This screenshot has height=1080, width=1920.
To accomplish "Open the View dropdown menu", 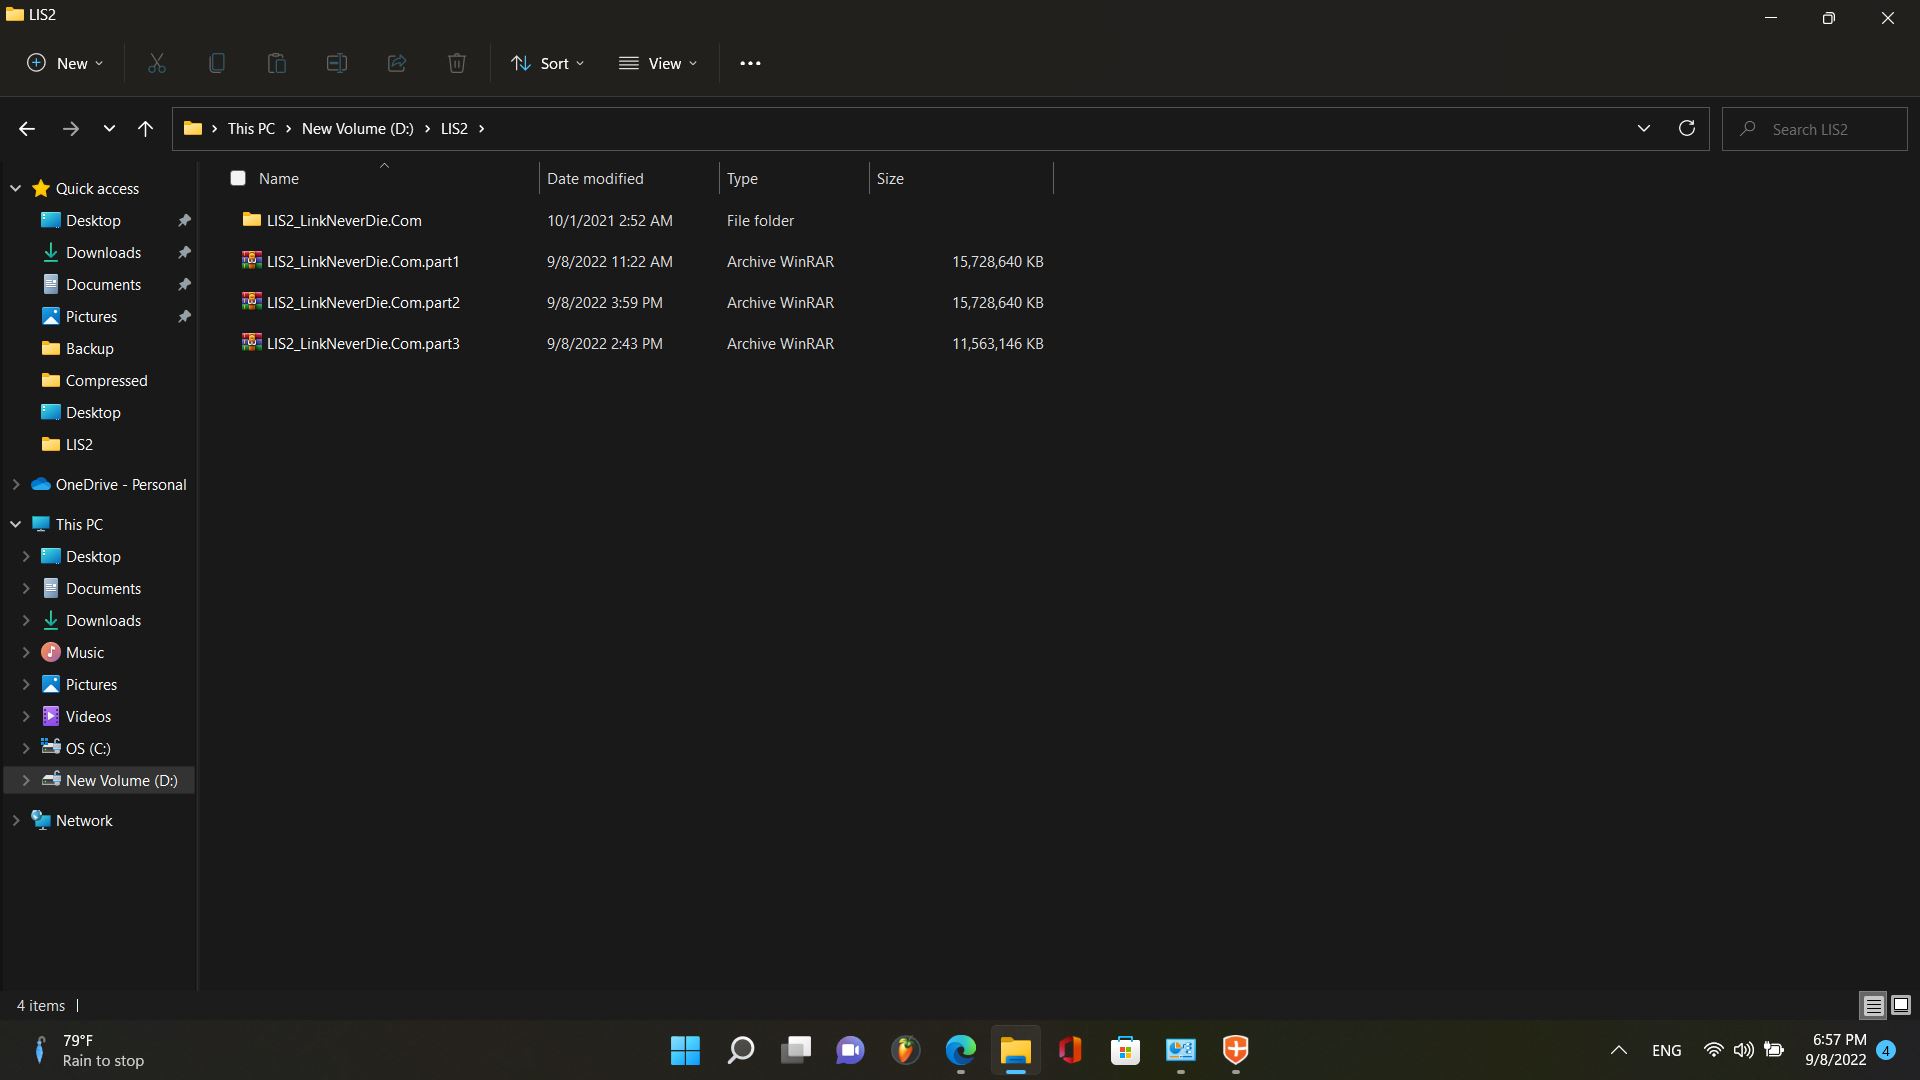I will pyautogui.click(x=657, y=63).
